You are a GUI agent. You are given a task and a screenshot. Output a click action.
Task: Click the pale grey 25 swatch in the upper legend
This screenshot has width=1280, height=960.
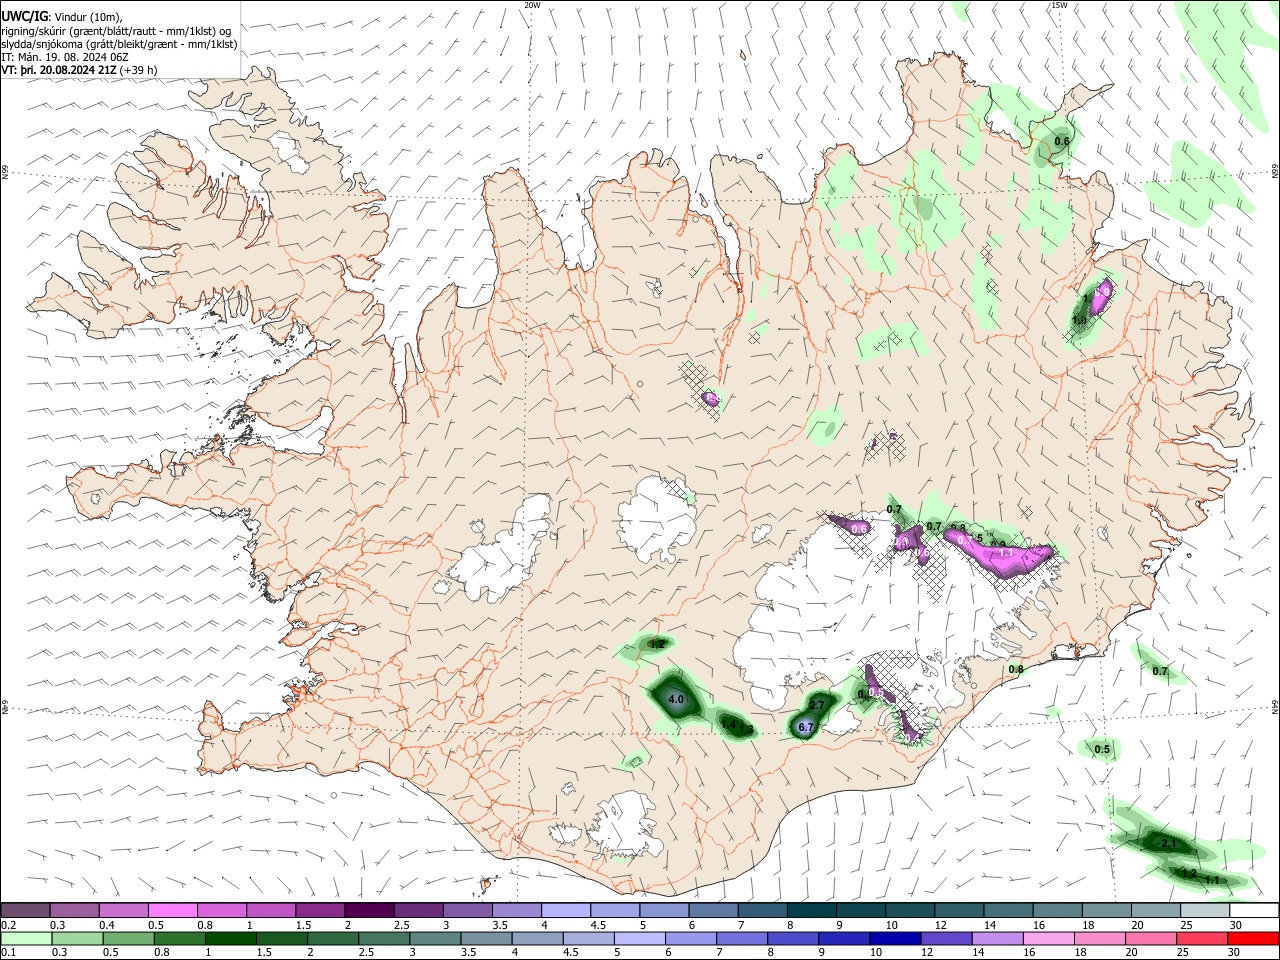[1205, 911]
